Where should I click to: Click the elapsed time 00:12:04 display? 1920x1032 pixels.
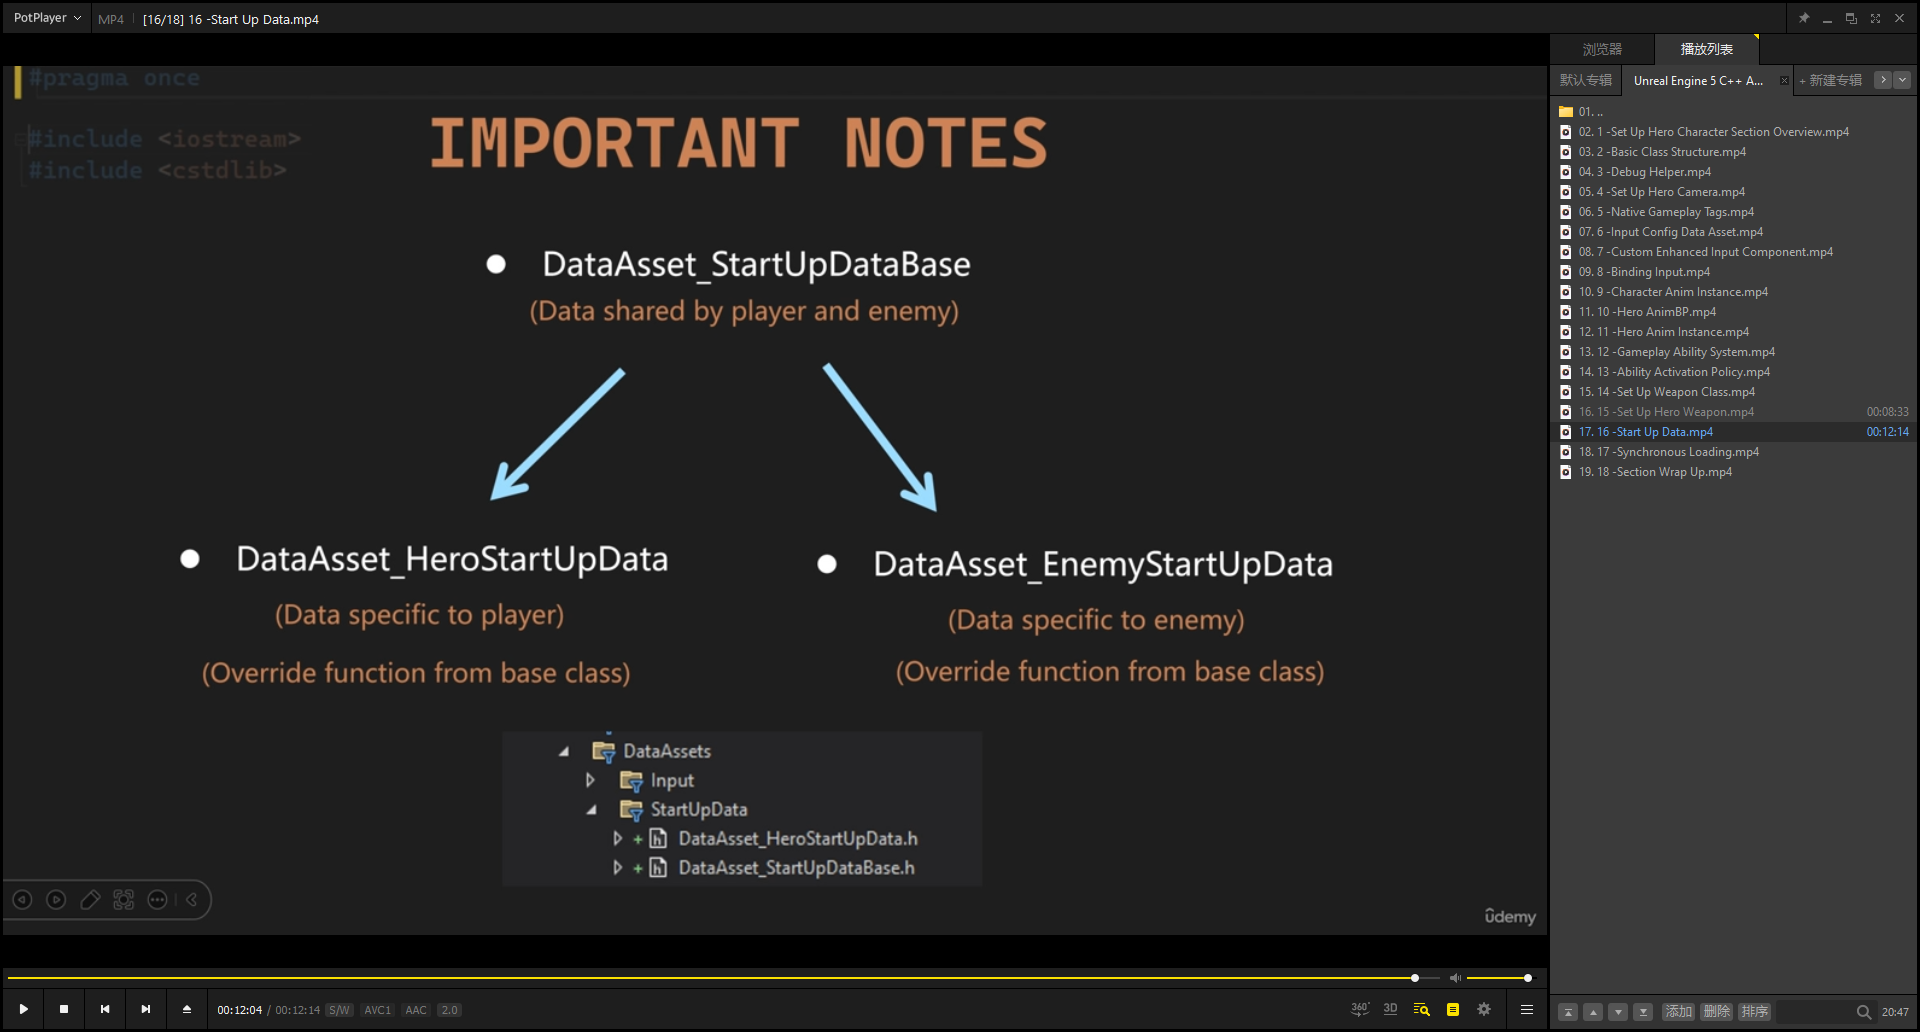point(240,1010)
